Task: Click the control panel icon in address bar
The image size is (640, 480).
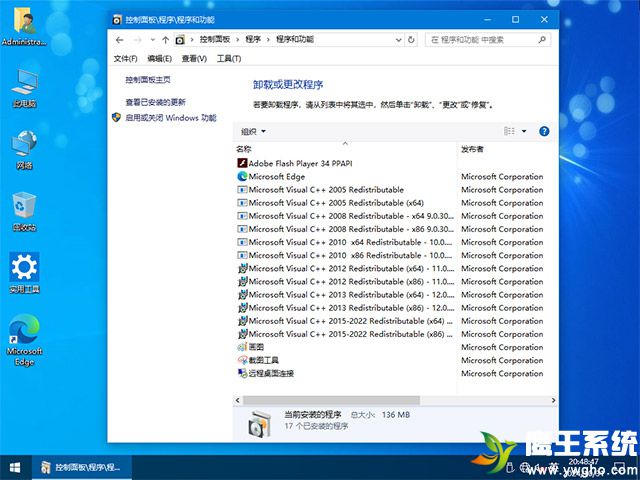Action: 180,40
